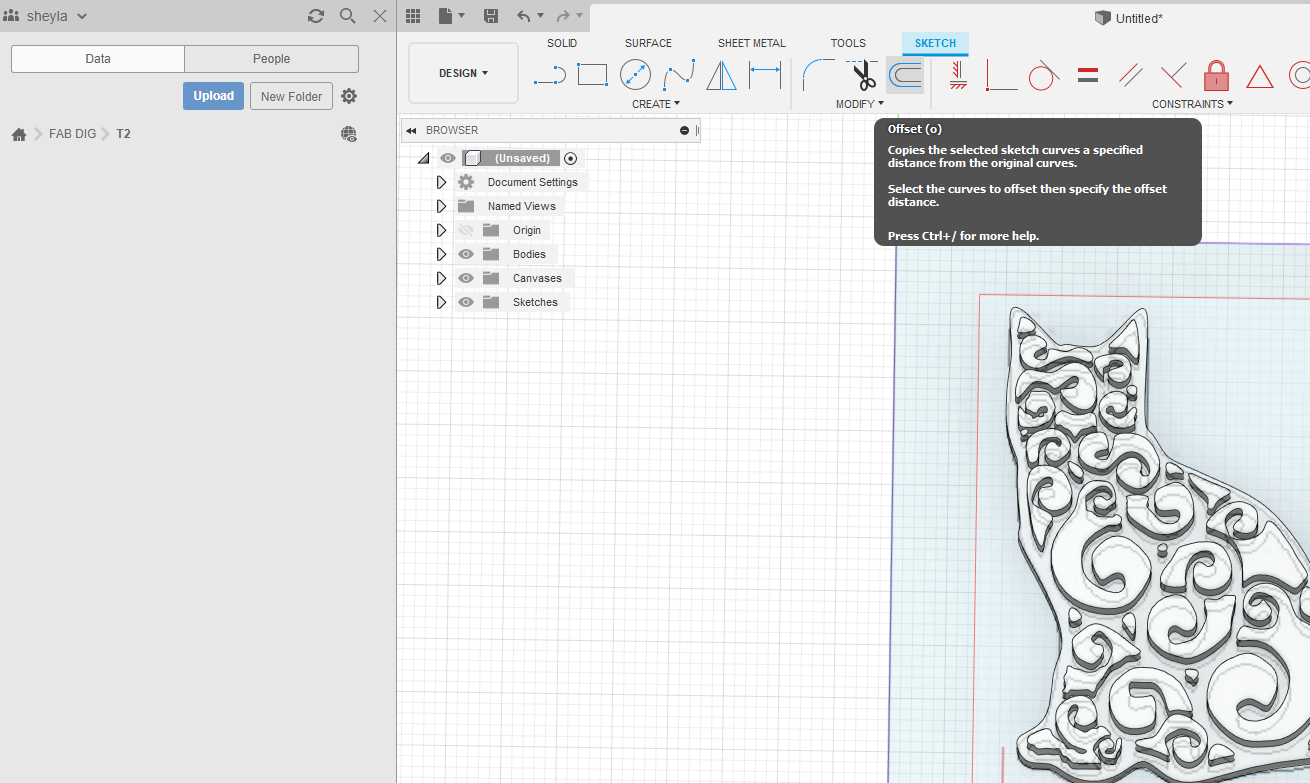Select the Circle sketch tool

click(635, 75)
